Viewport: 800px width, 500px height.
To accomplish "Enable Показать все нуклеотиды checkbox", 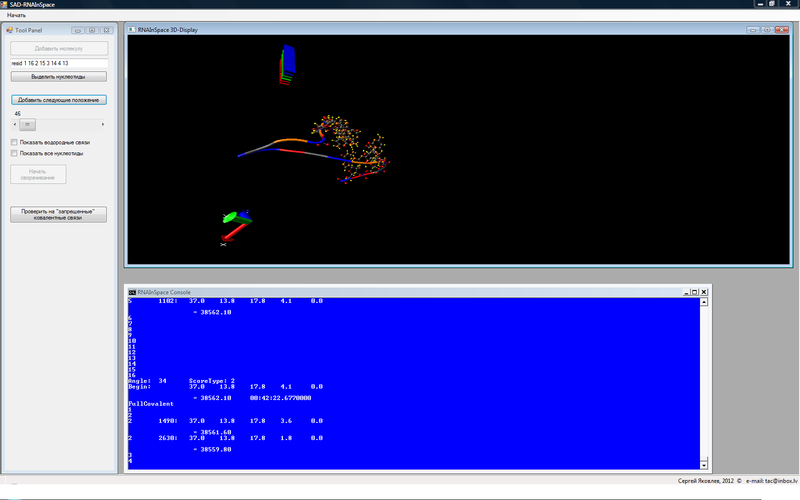I will (14, 153).
